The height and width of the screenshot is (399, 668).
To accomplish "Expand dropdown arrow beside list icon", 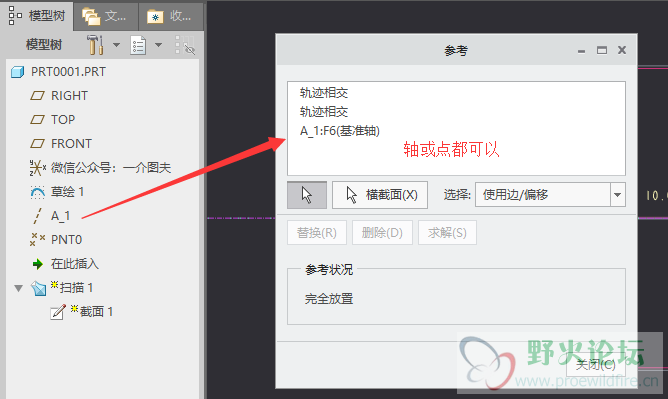I will [158, 45].
